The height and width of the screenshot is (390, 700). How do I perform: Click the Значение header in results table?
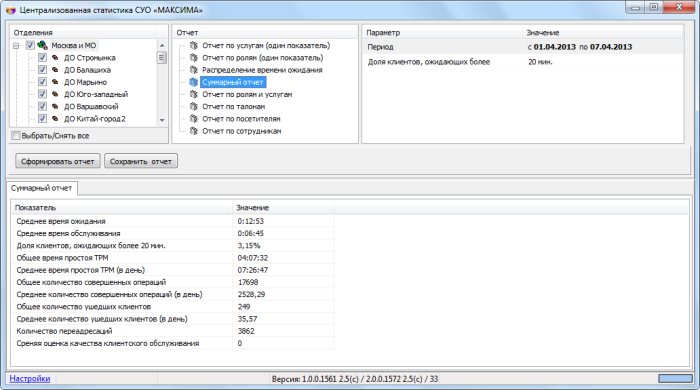pos(283,207)
